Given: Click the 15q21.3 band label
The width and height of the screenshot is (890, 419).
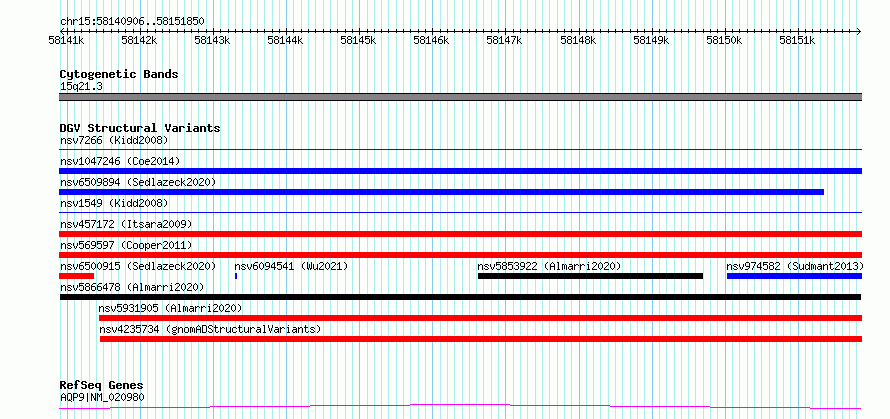Looking at the screenshot, I should pyautogui.click(x=81, y=87).
